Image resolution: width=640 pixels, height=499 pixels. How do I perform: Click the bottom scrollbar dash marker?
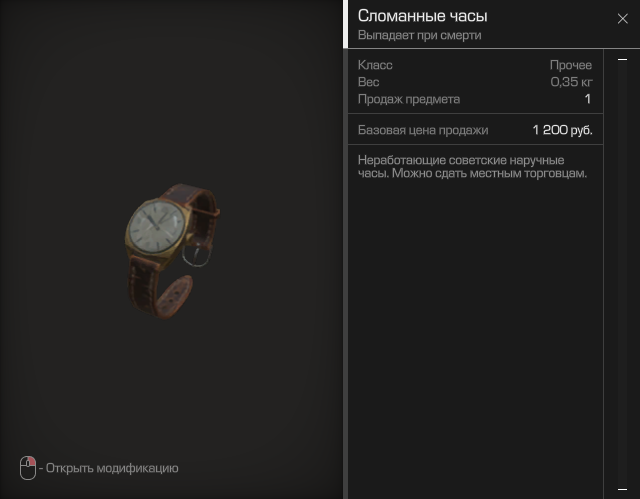point(622,489)
